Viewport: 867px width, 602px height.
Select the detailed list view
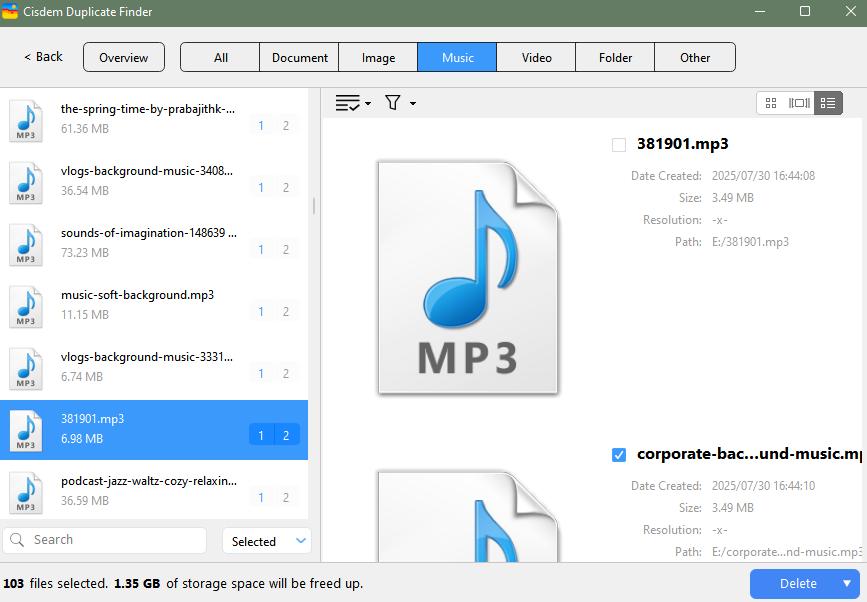828,102
